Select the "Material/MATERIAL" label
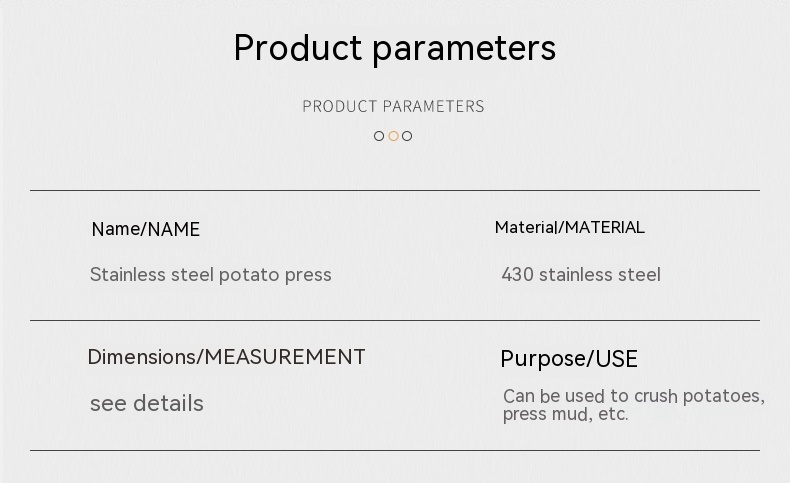Screen dimensions: 790x483 click(x=569, y=227)
